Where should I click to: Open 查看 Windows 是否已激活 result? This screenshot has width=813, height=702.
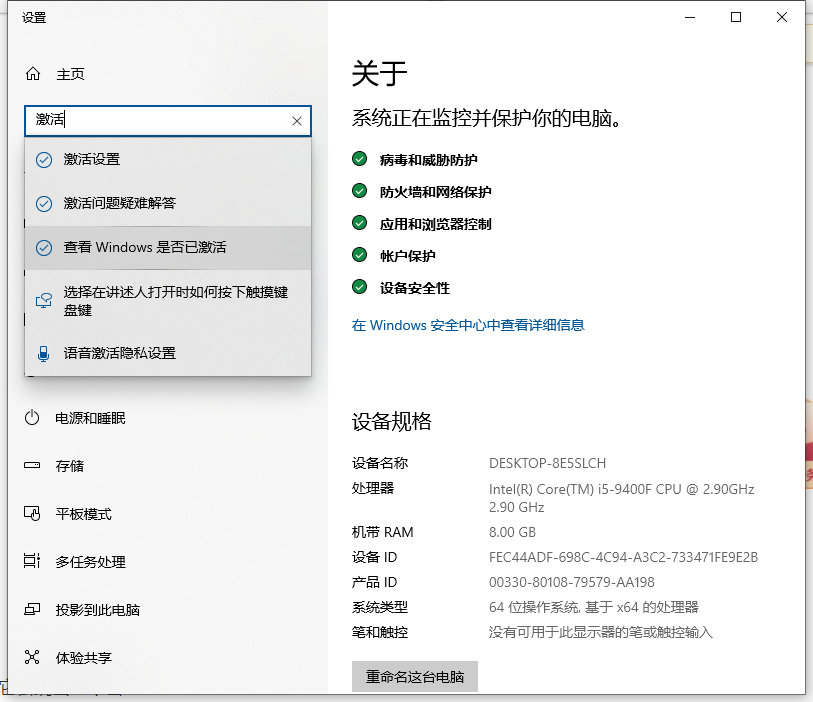point(152,247)
